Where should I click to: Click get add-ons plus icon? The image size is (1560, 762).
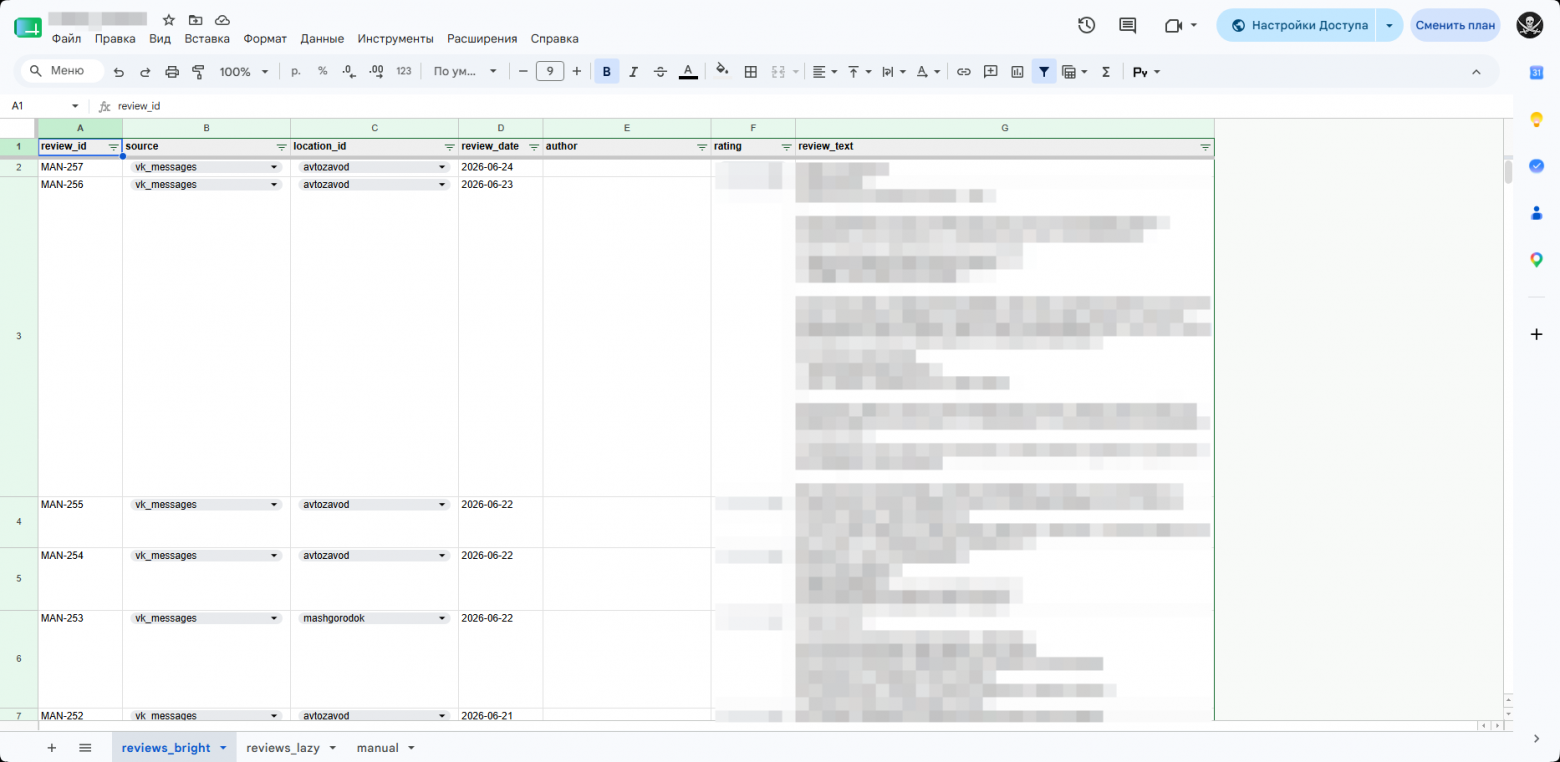[1537, 334]
